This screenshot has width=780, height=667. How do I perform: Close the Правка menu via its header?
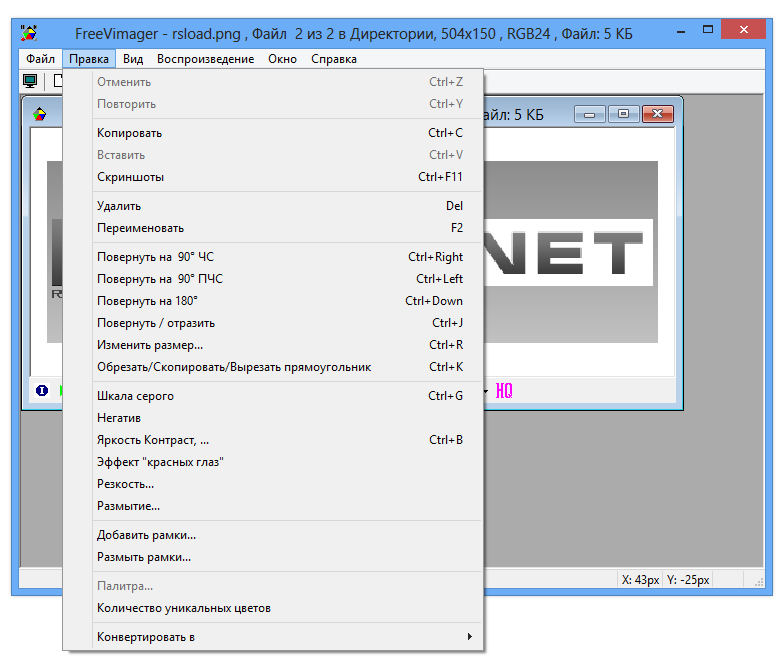pos(89,59)
